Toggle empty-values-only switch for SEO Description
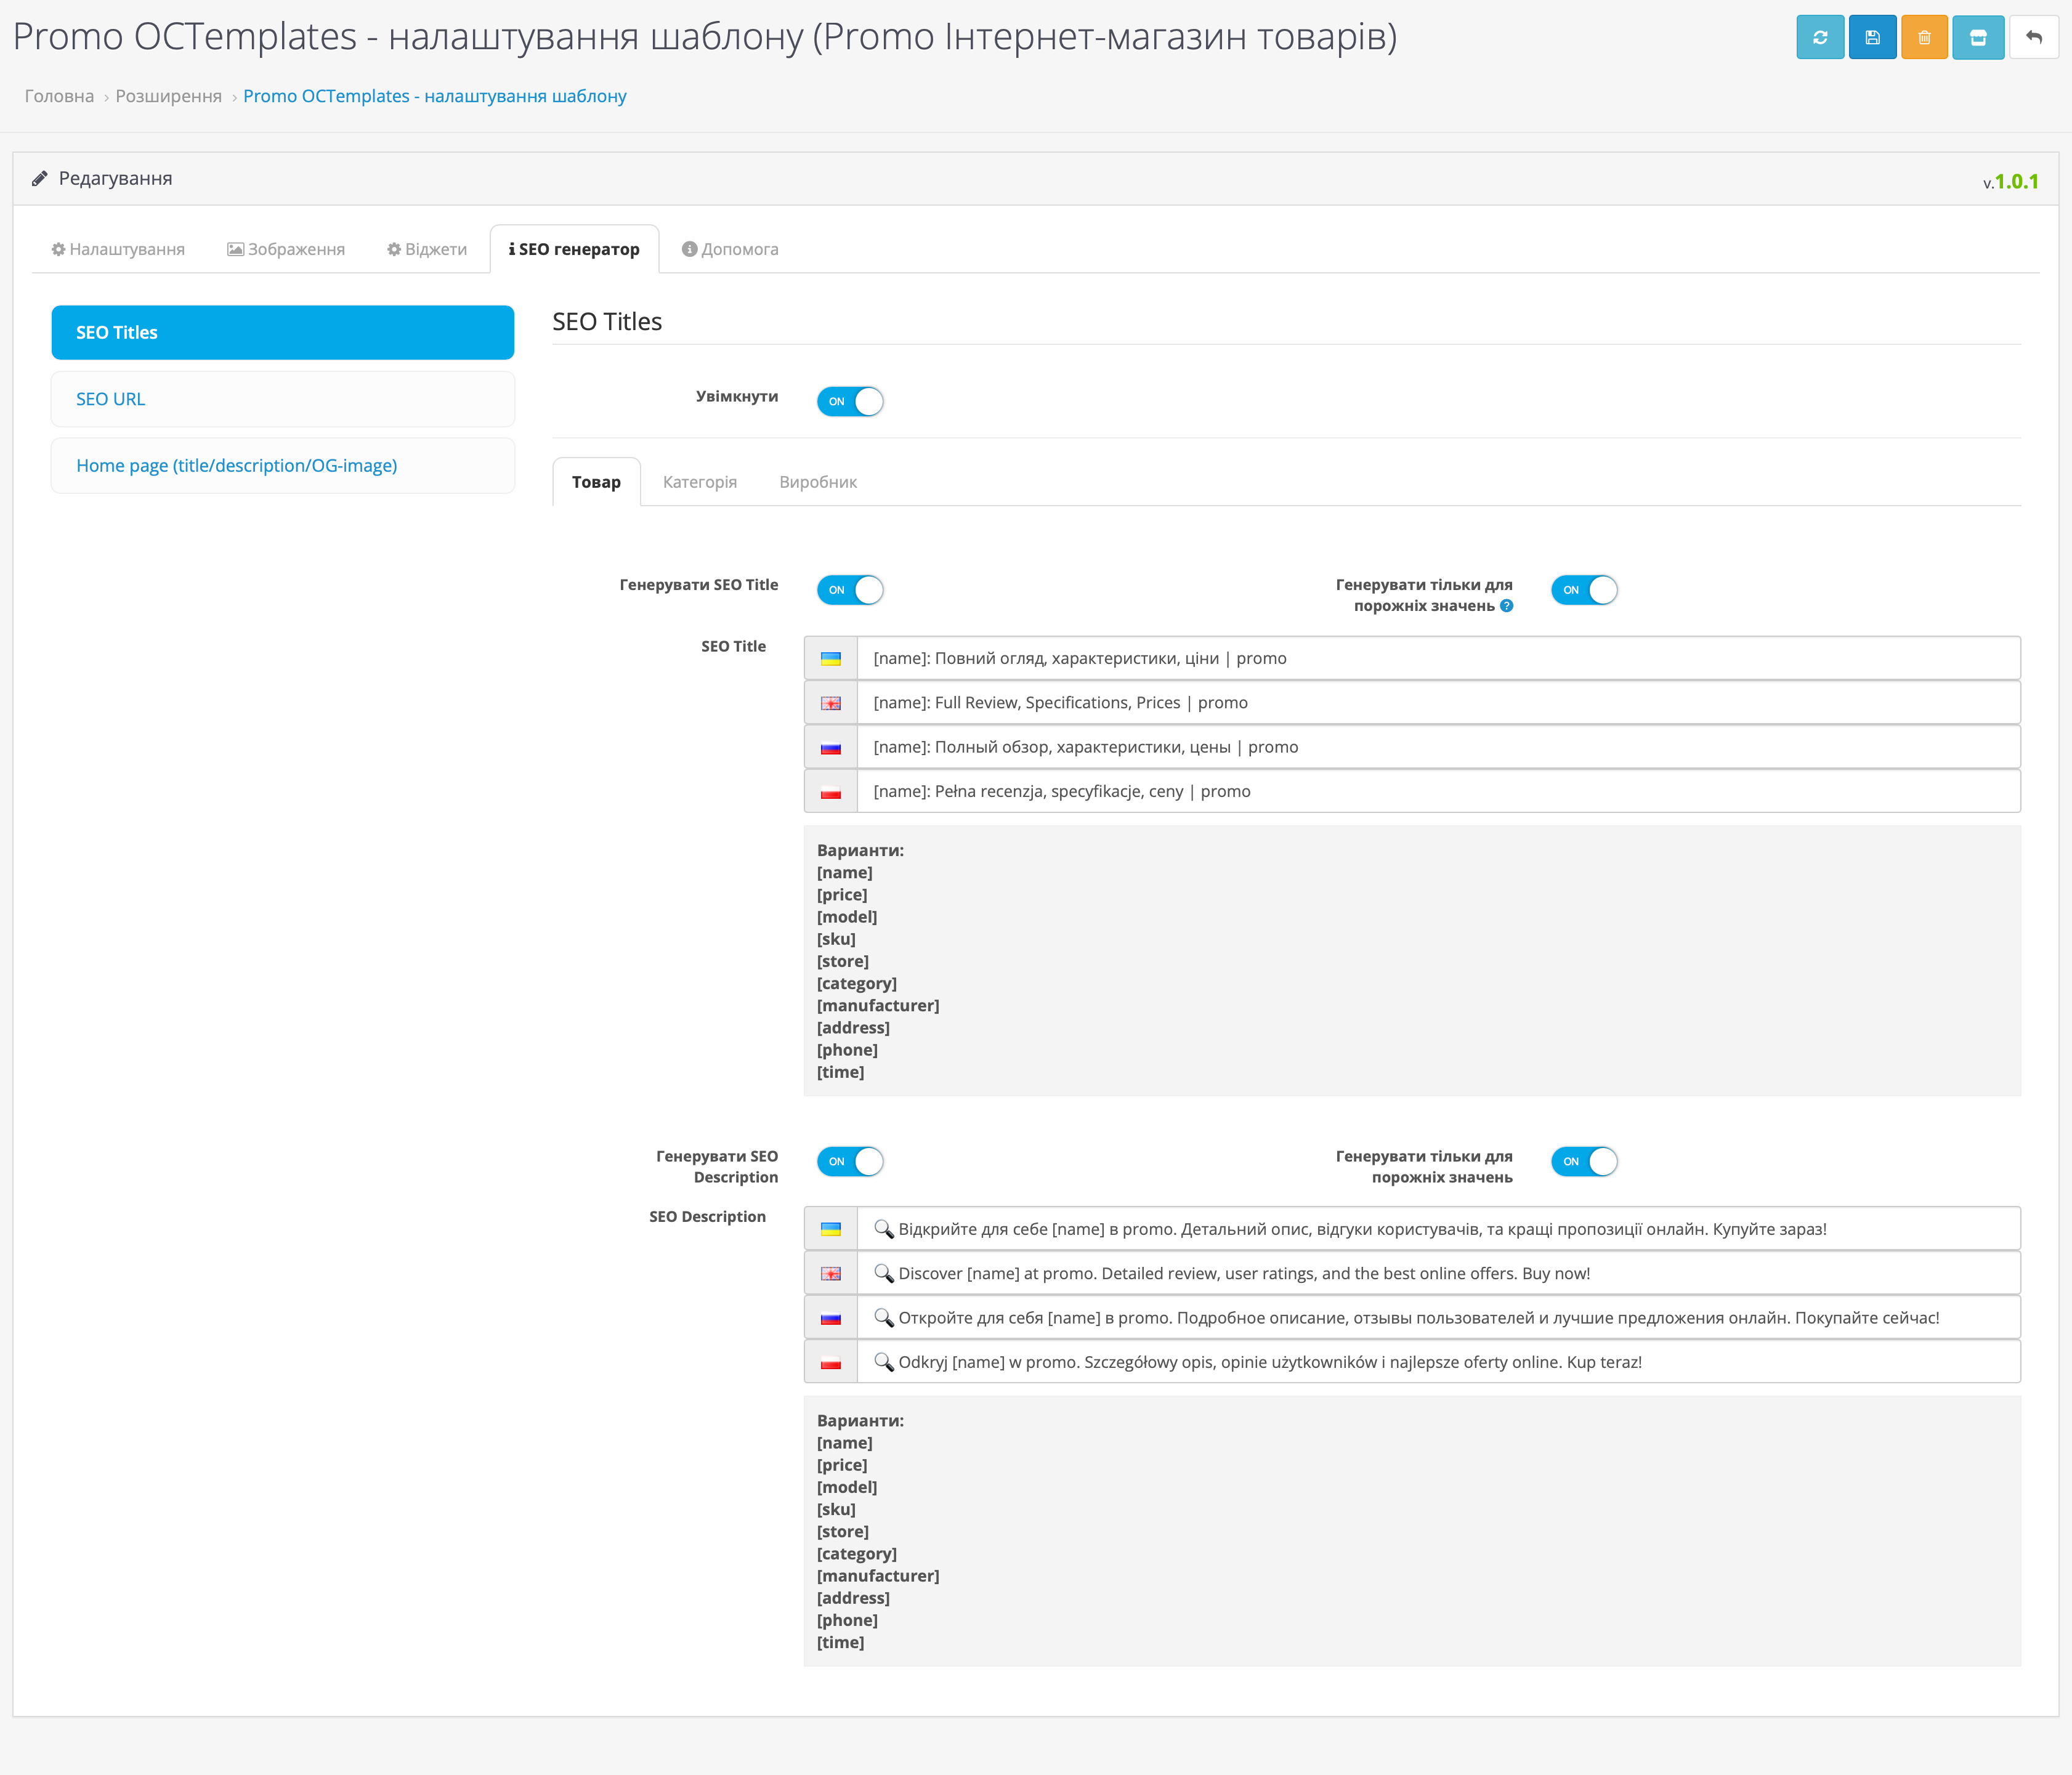The width and height of the screenshot is (2072, 1775). tap(1584, 1162)
